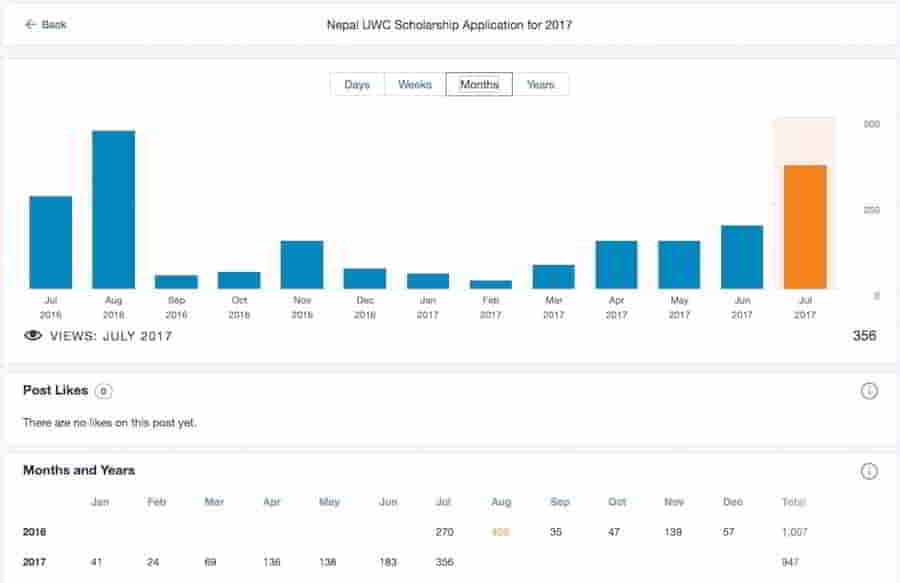Click the highlighted 2016 August value
900x583 pixels.
pos(501,532)
